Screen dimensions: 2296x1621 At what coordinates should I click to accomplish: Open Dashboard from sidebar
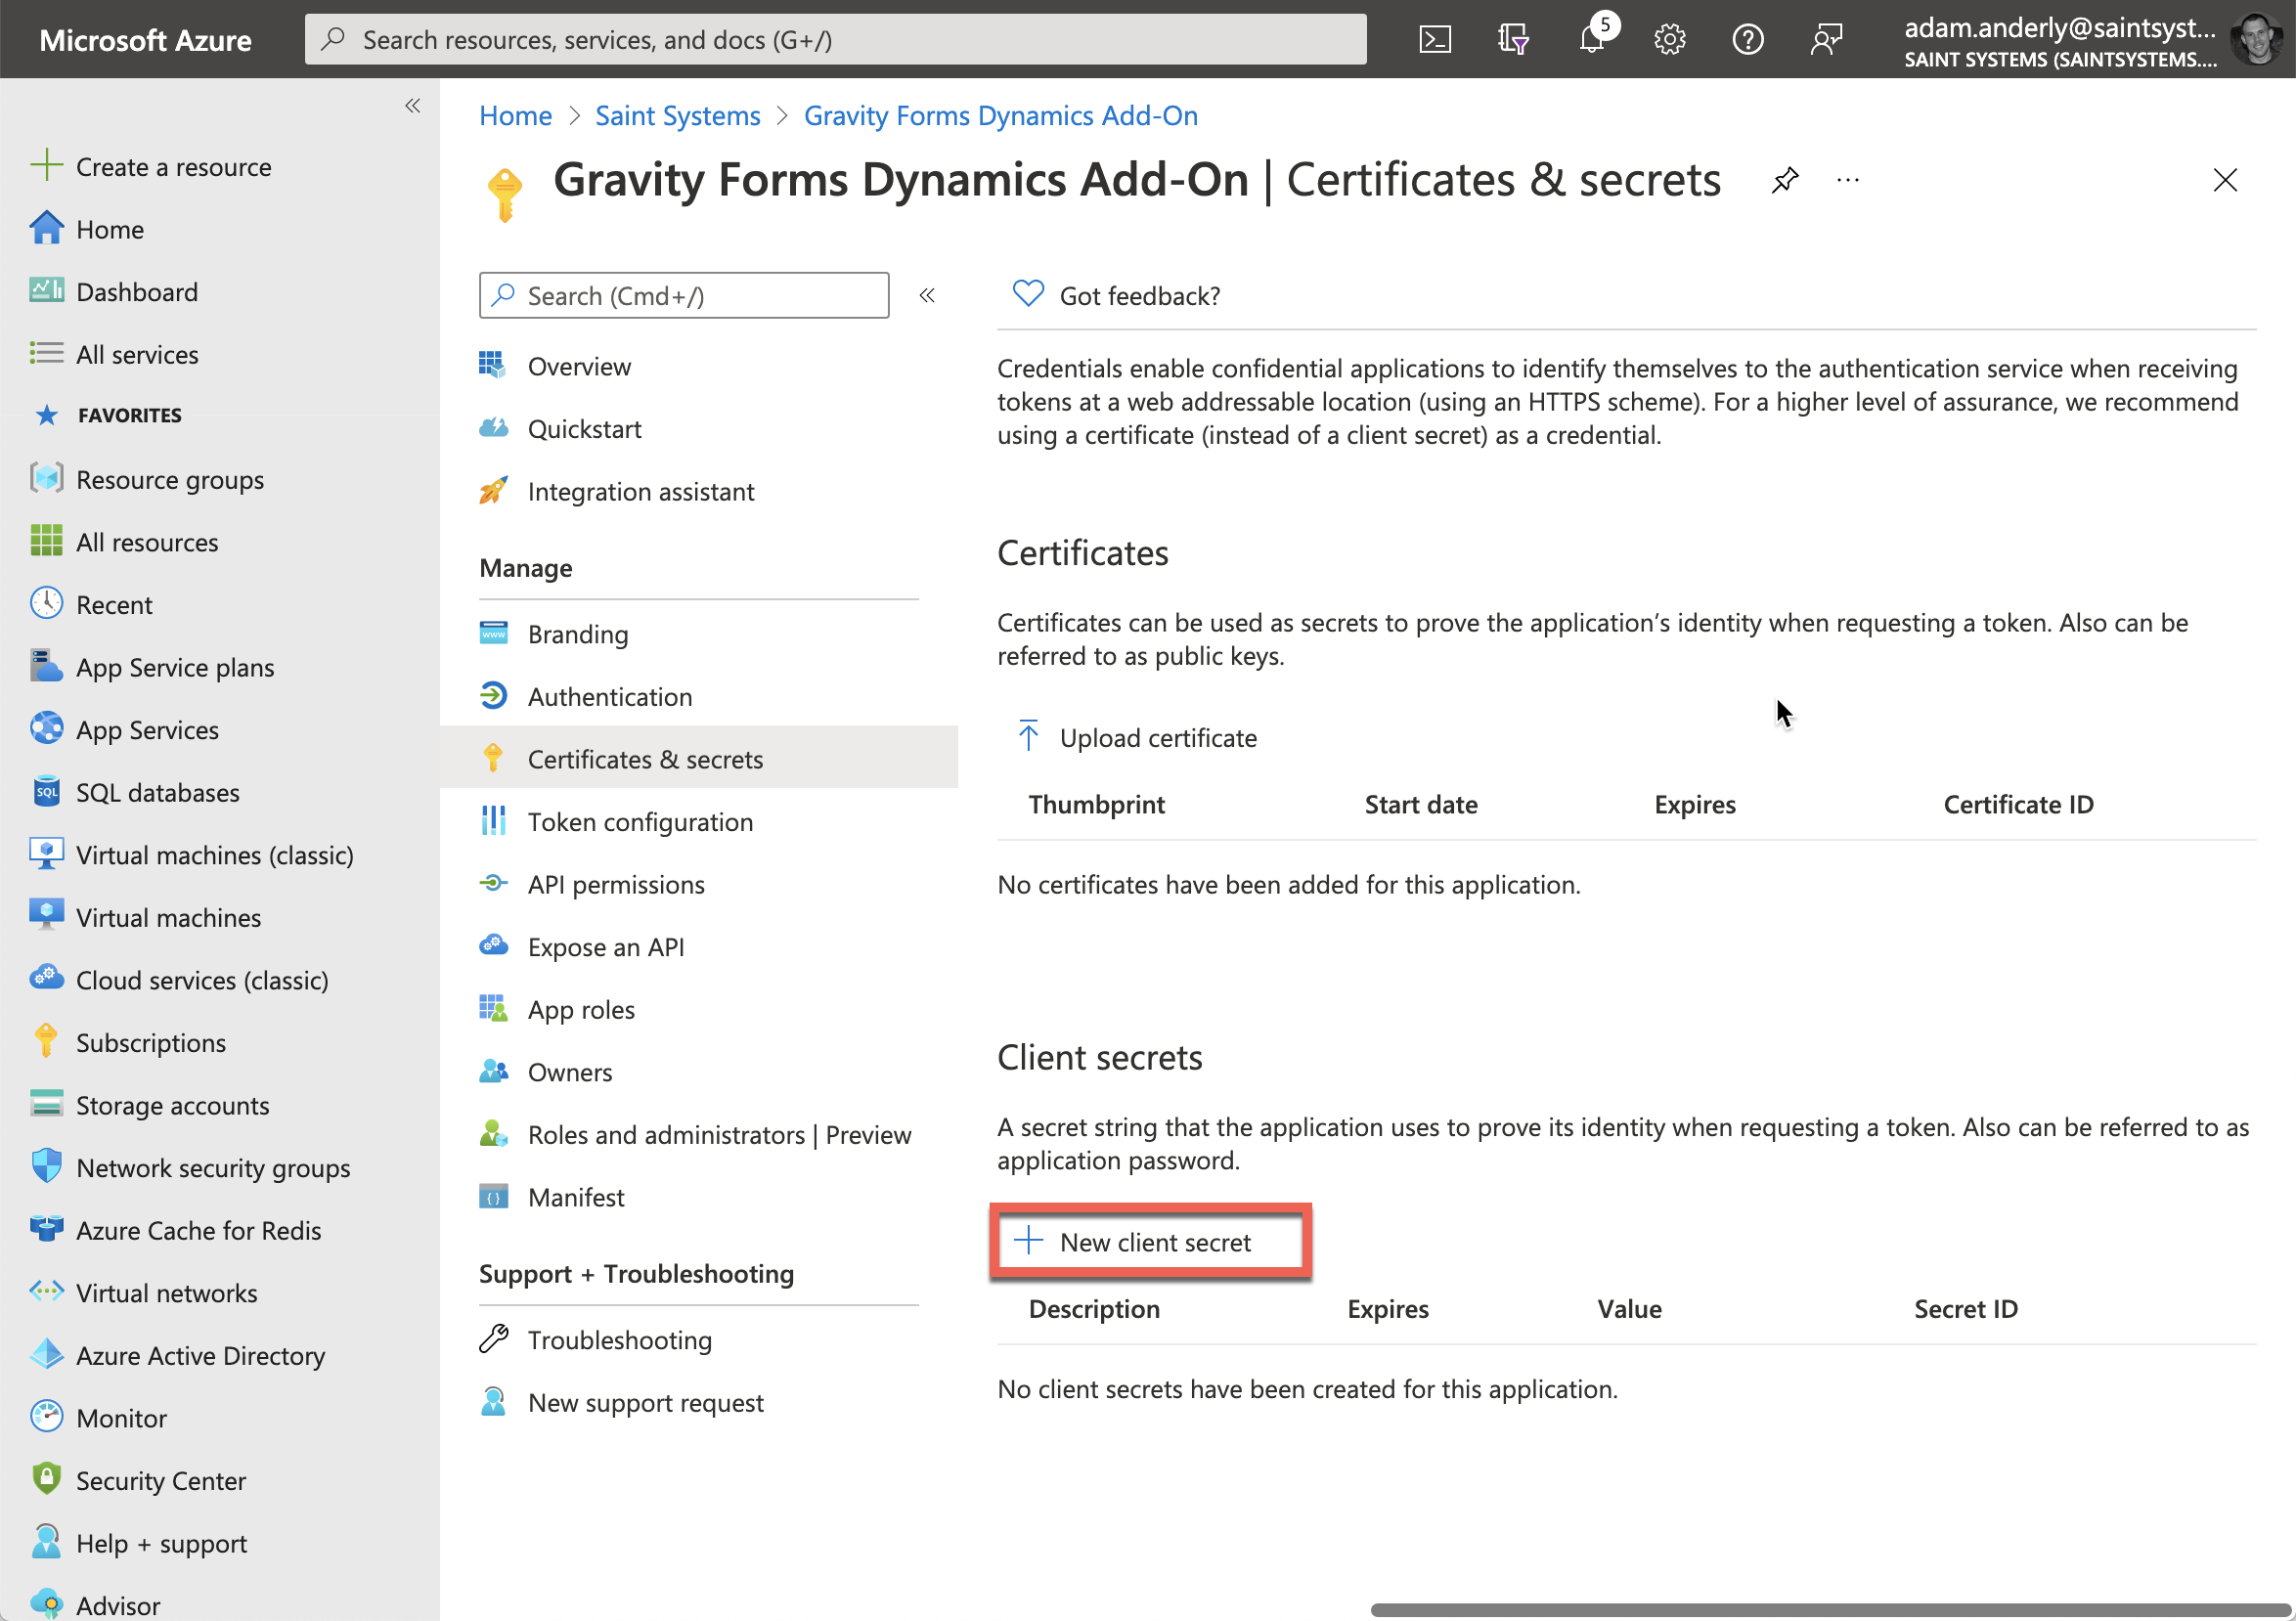(x=114, y=292)
